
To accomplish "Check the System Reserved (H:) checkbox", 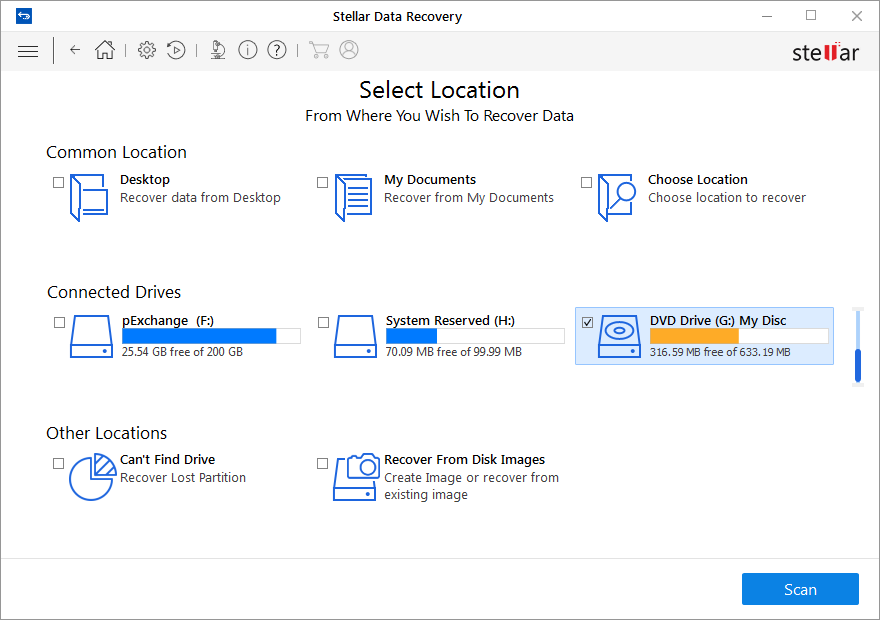I will pyautogui.click(x=323, y=323).
